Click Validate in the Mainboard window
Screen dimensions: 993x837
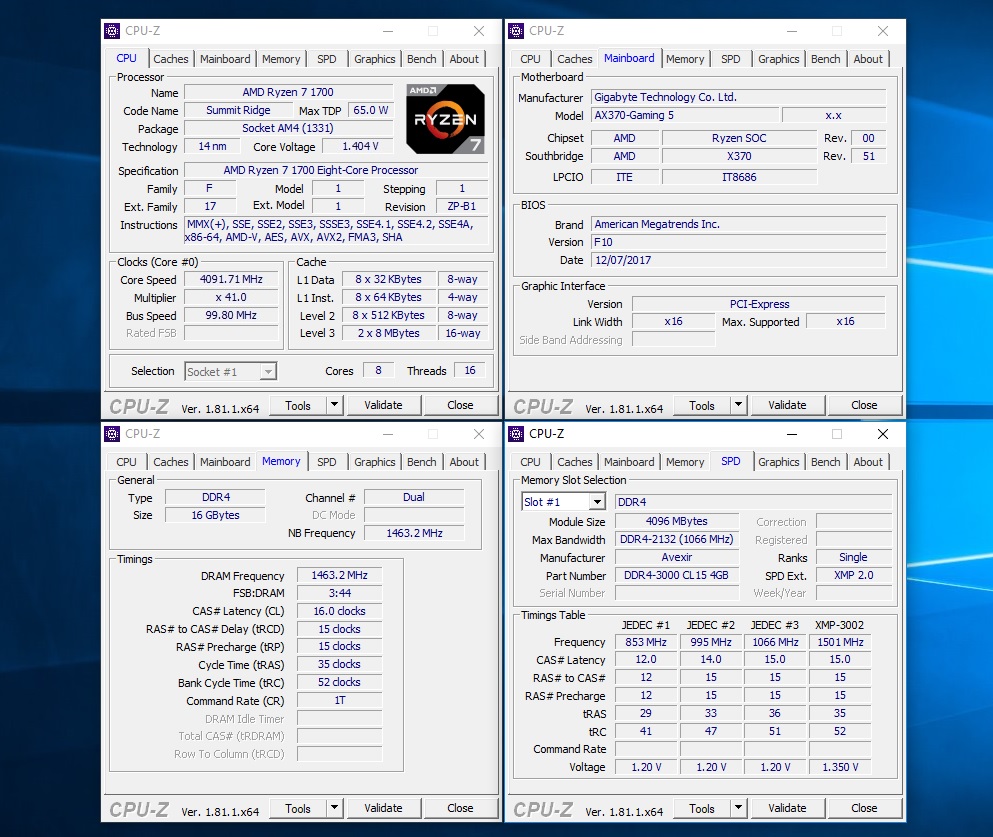(787, 405)
